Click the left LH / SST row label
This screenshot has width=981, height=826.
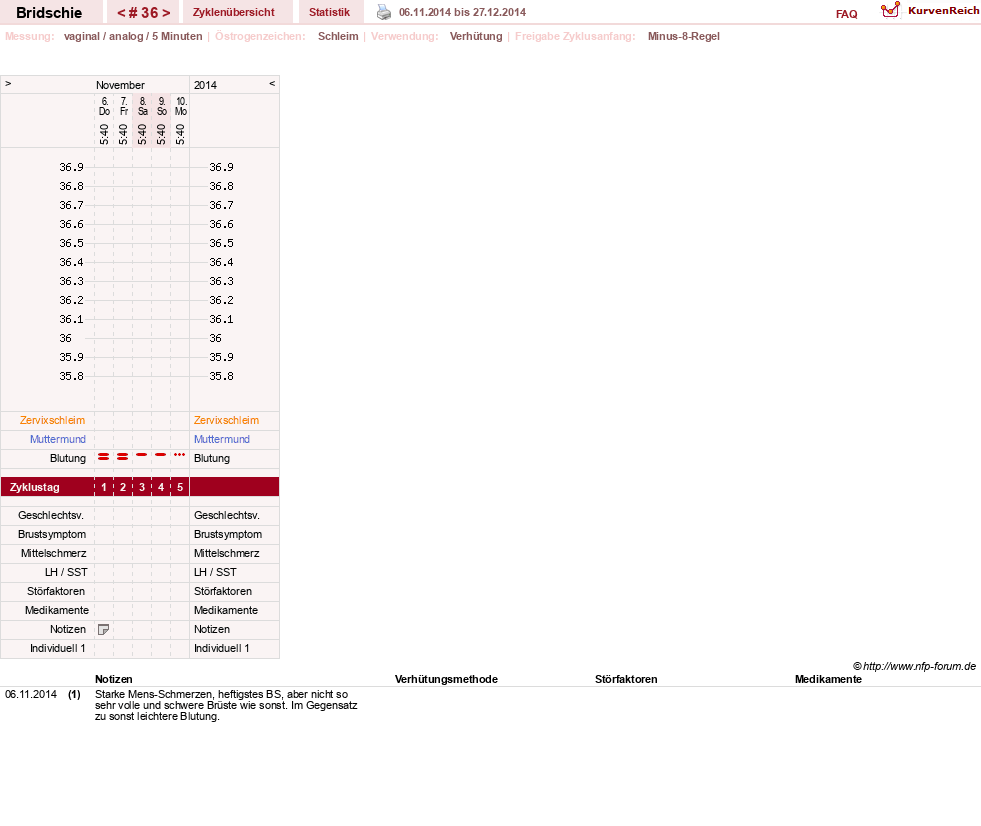(66, 572)
